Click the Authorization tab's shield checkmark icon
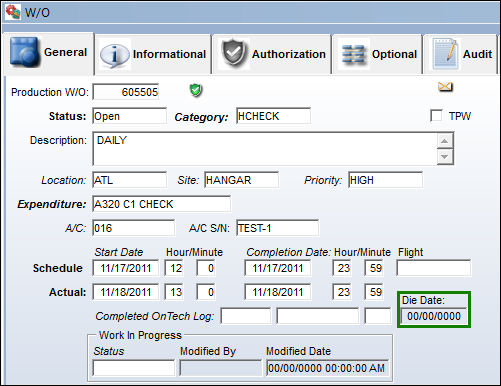This screenshot has width=501, height=386. click(234, 53)
